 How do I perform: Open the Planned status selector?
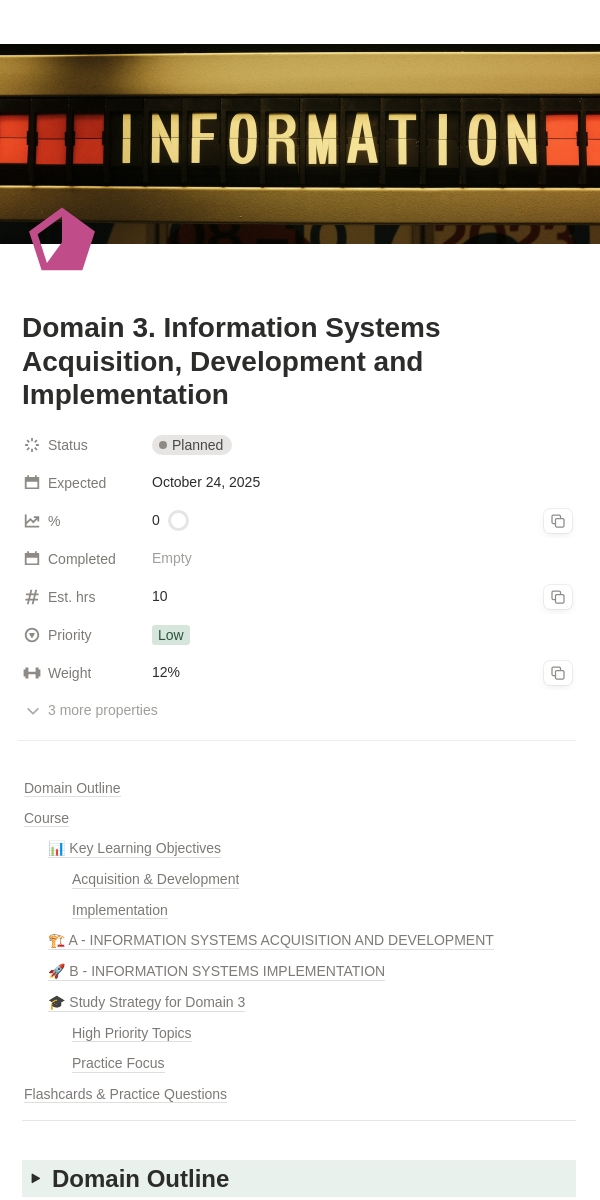[192, 445]
